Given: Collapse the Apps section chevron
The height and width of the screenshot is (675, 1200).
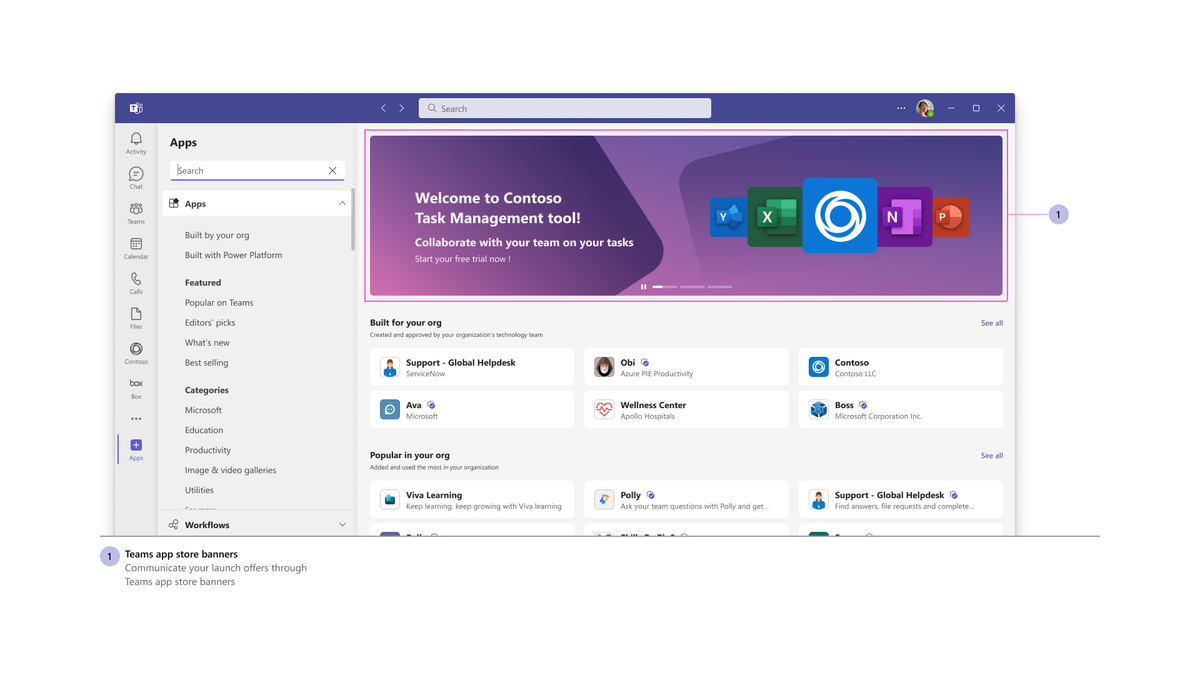Looking at the screenshot, I should [x=342, y=204].
